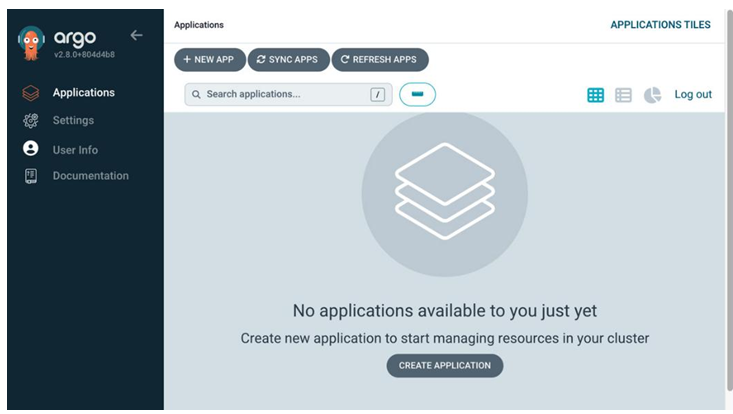Click the argo wordmark text
Viewport: 733px width, 414px height.
(x=75, y=38)
